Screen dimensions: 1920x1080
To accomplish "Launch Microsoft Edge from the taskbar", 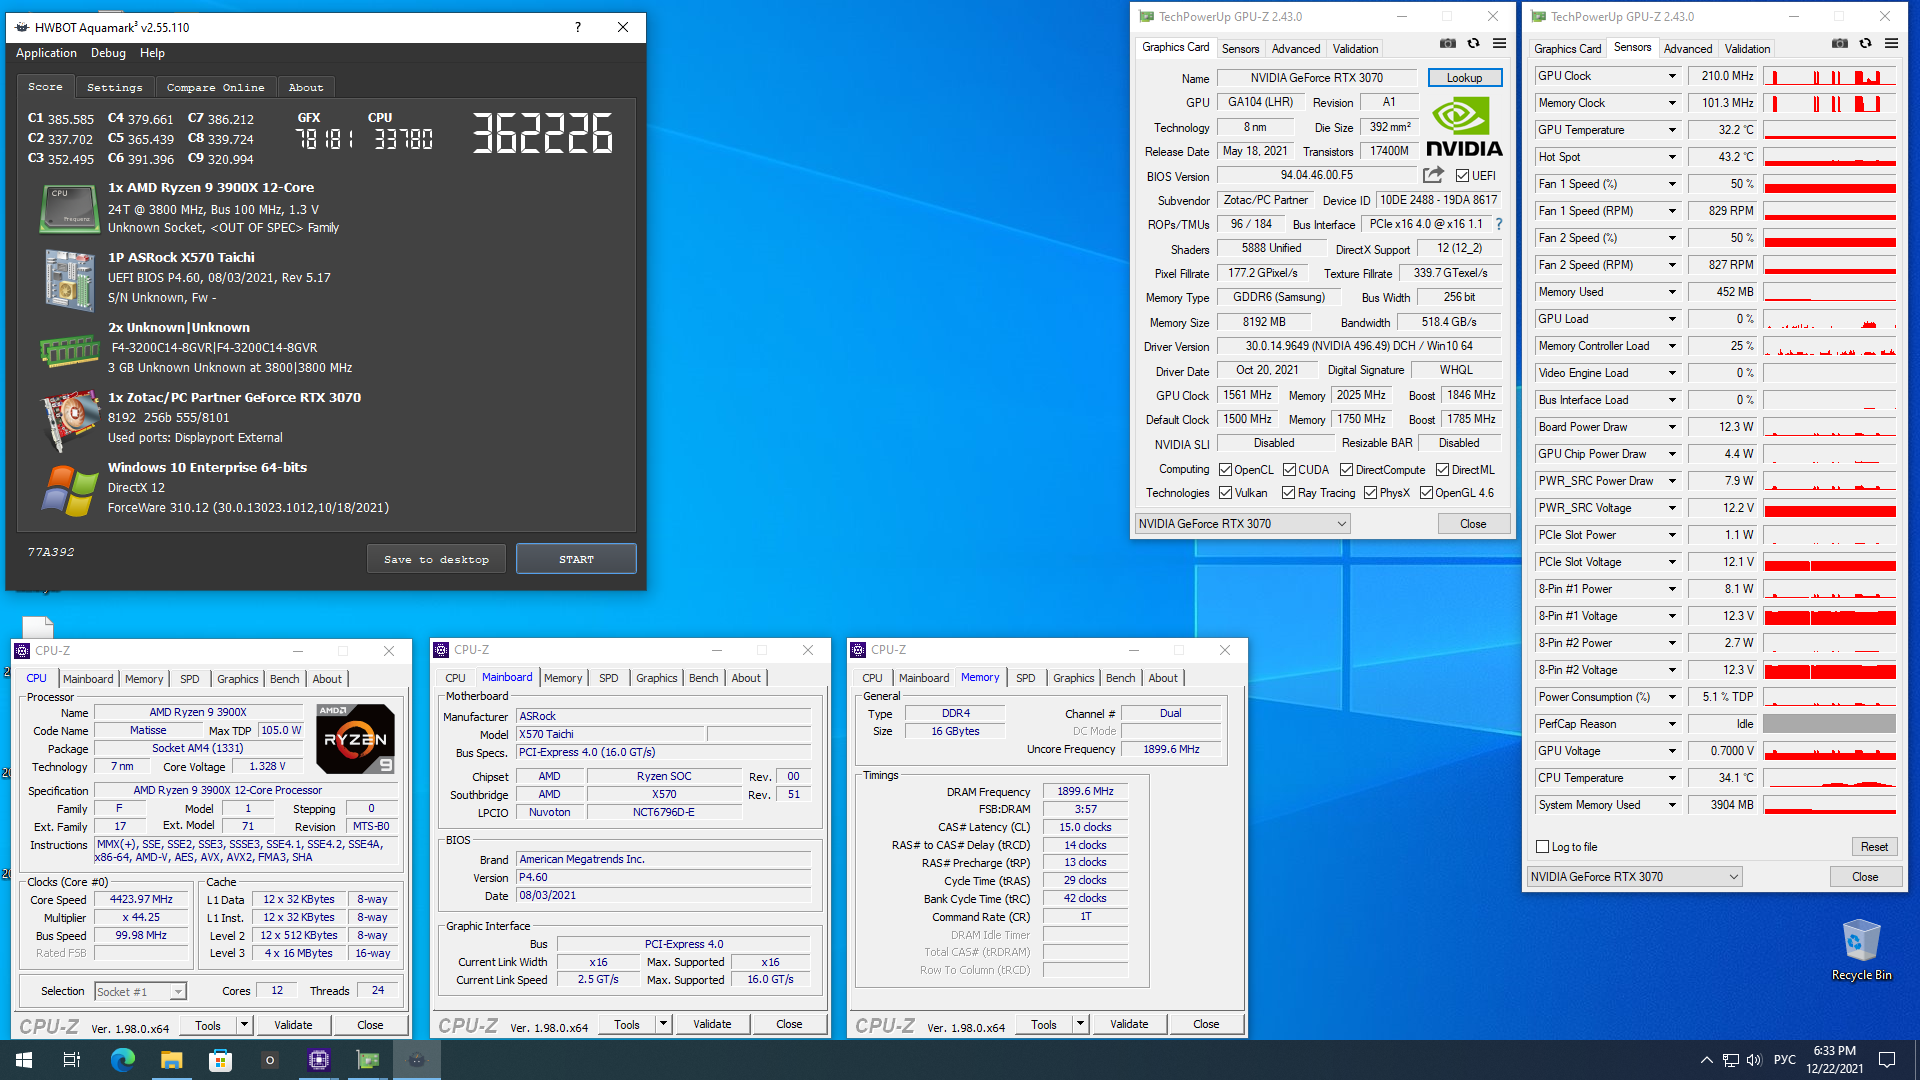I will click(122, 1060).
